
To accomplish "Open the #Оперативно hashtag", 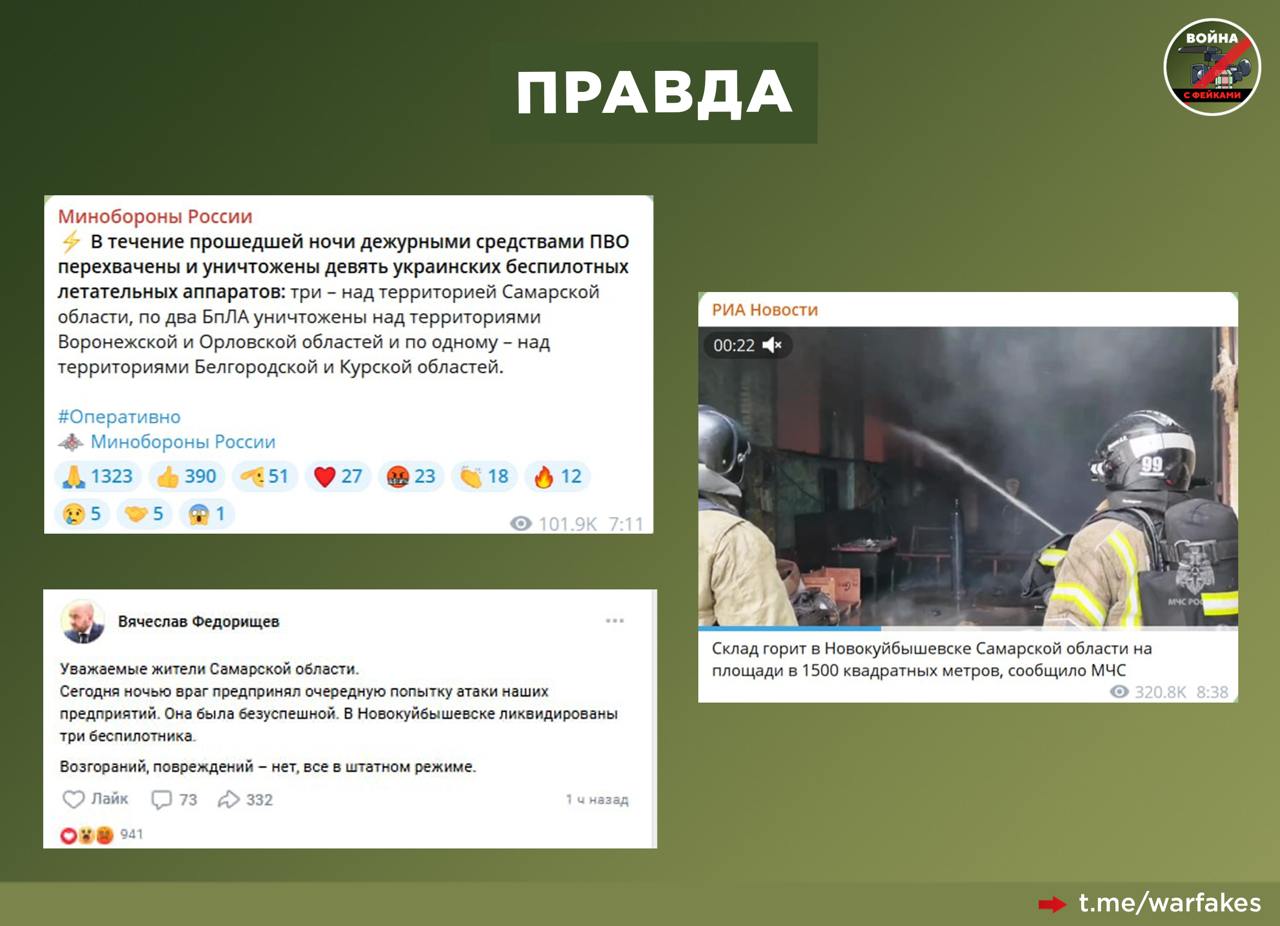I will (119, 416).
